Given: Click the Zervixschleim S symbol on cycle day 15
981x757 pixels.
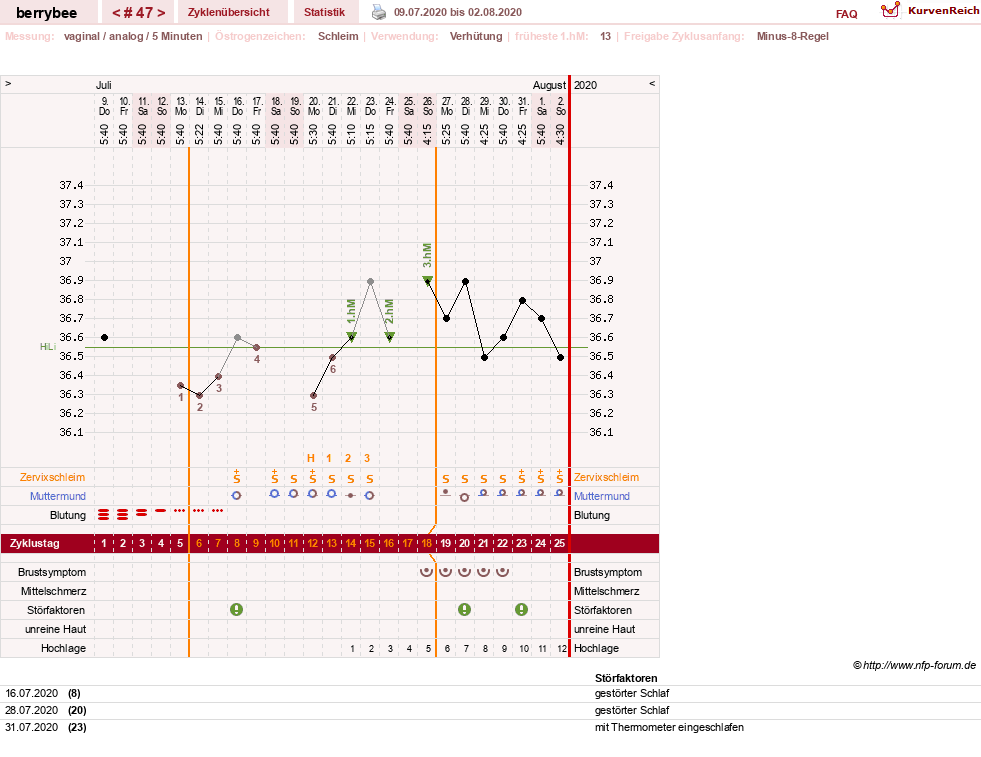Looking at the screenshot, I should tap(369, 479).
